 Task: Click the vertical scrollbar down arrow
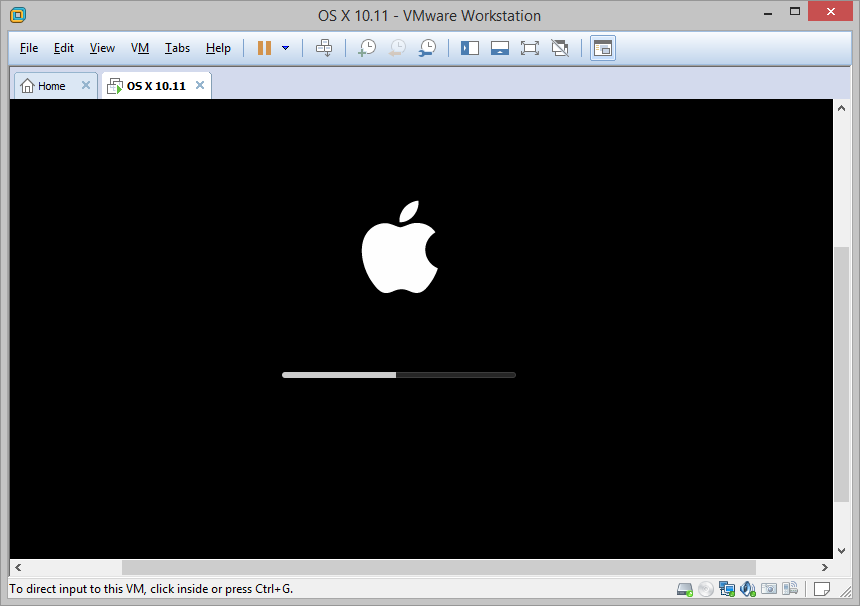(x=841, y=551)
